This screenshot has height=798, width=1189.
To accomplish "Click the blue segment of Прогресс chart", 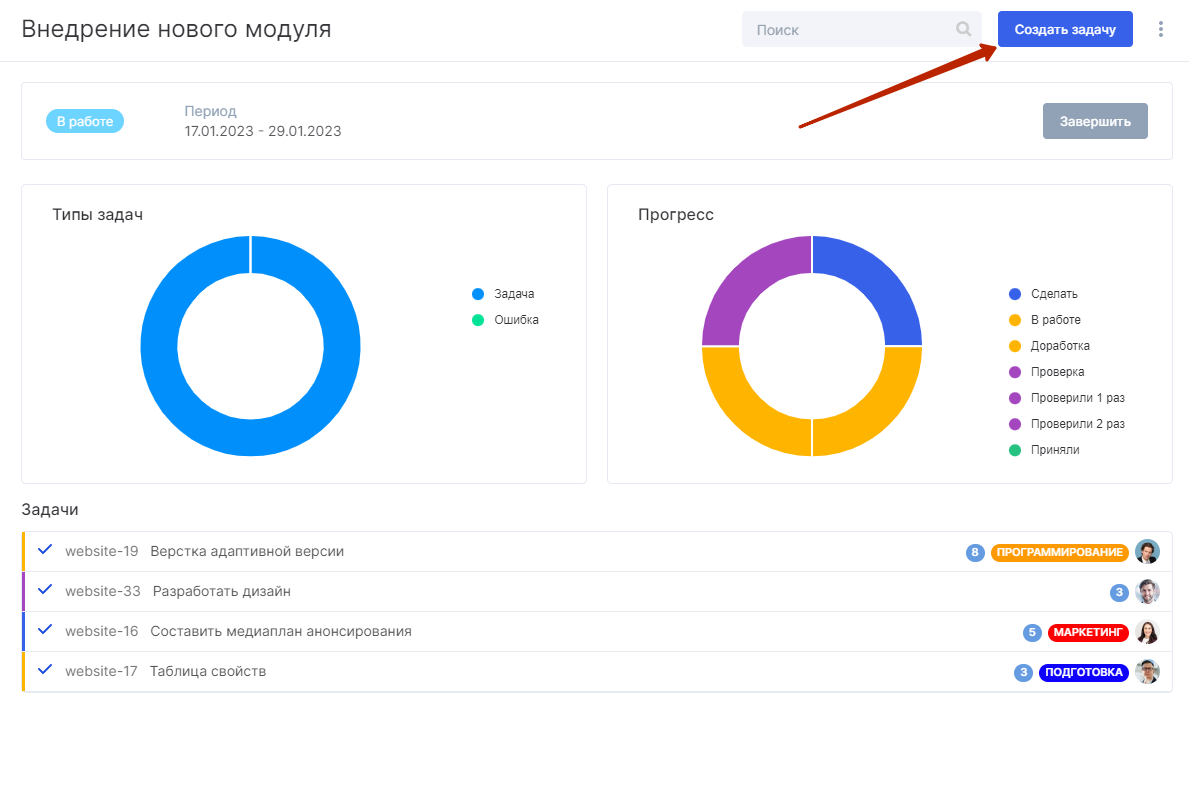I will 877,281.
